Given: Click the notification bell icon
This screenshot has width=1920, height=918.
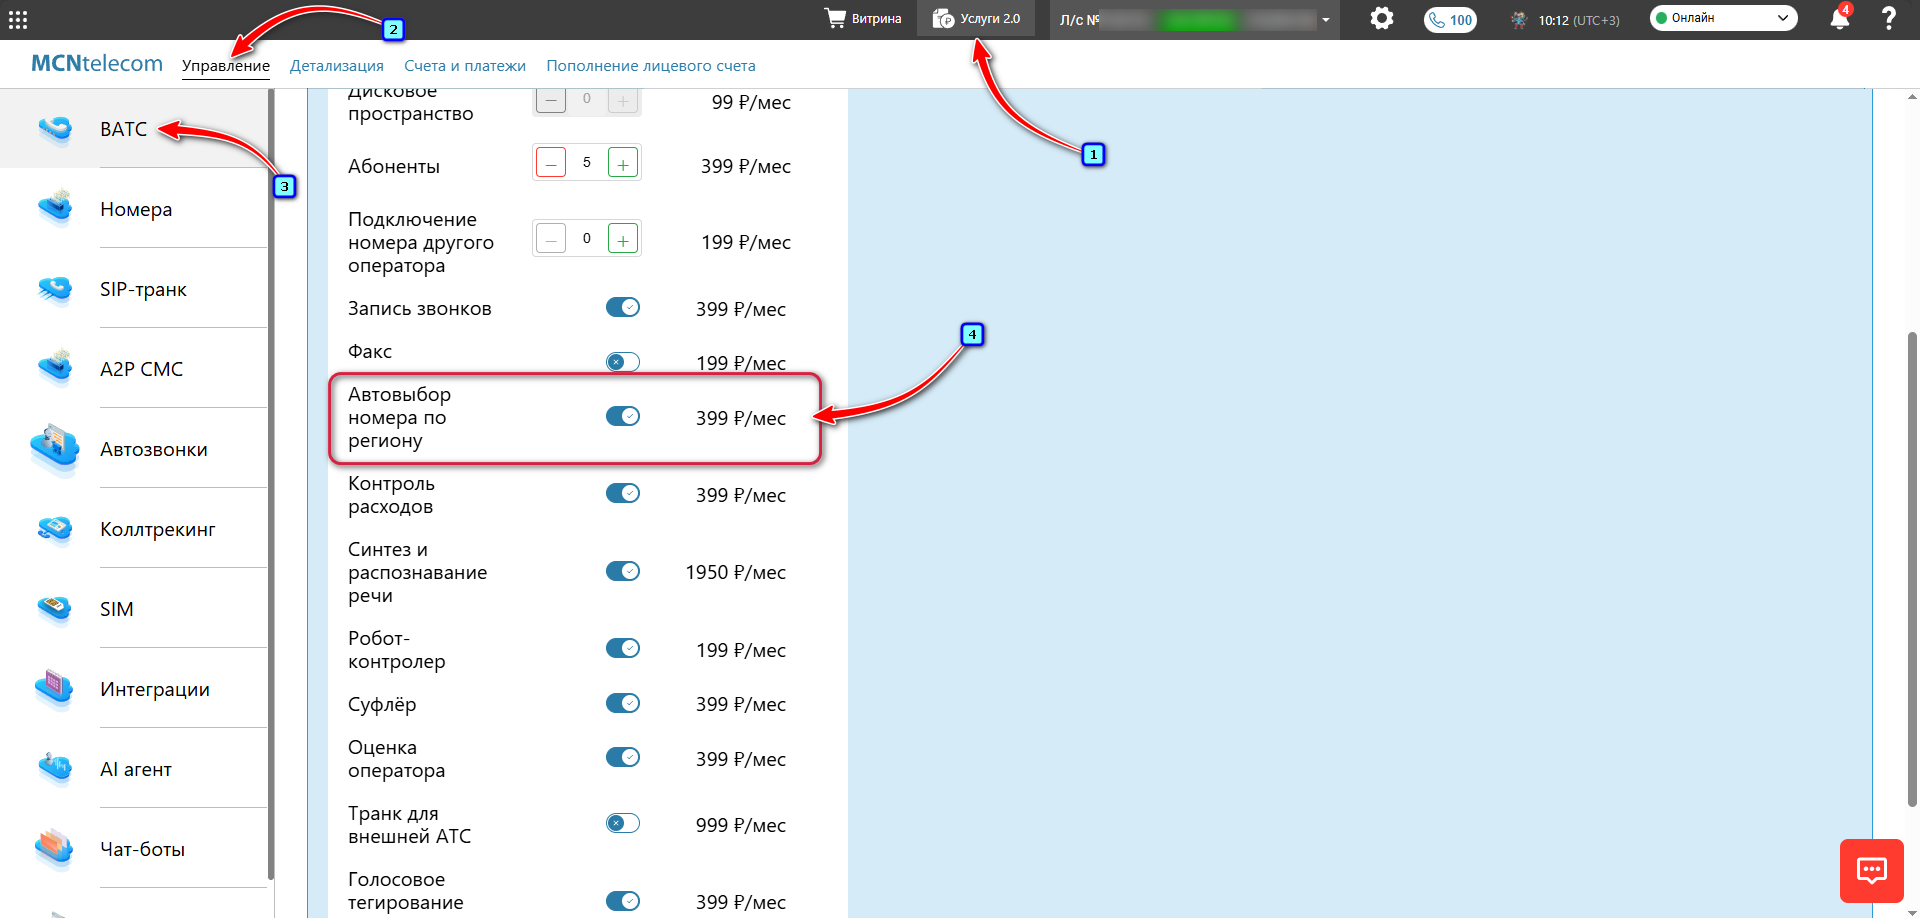Looking at the screenshot, I should [x=1839, y=19].
